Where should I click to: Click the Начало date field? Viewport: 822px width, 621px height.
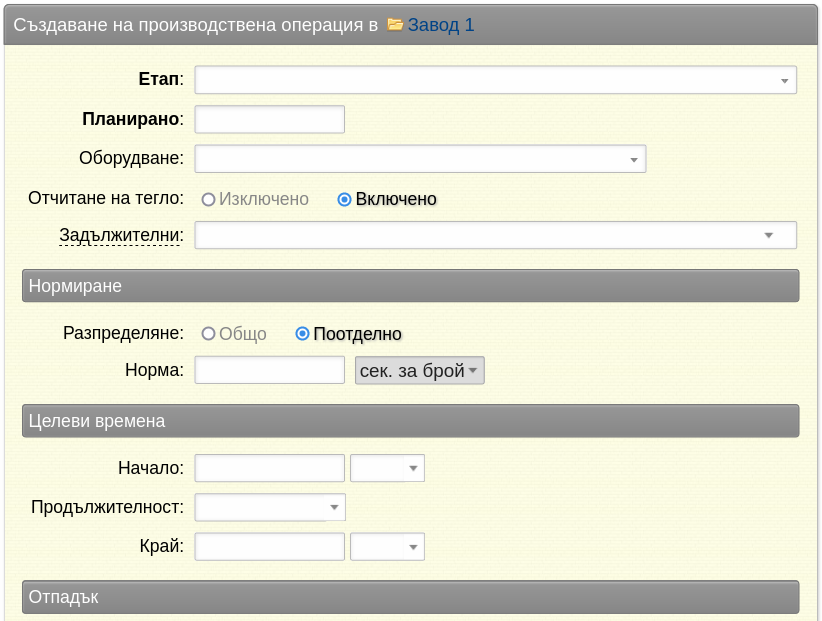(x=269, y=468)
